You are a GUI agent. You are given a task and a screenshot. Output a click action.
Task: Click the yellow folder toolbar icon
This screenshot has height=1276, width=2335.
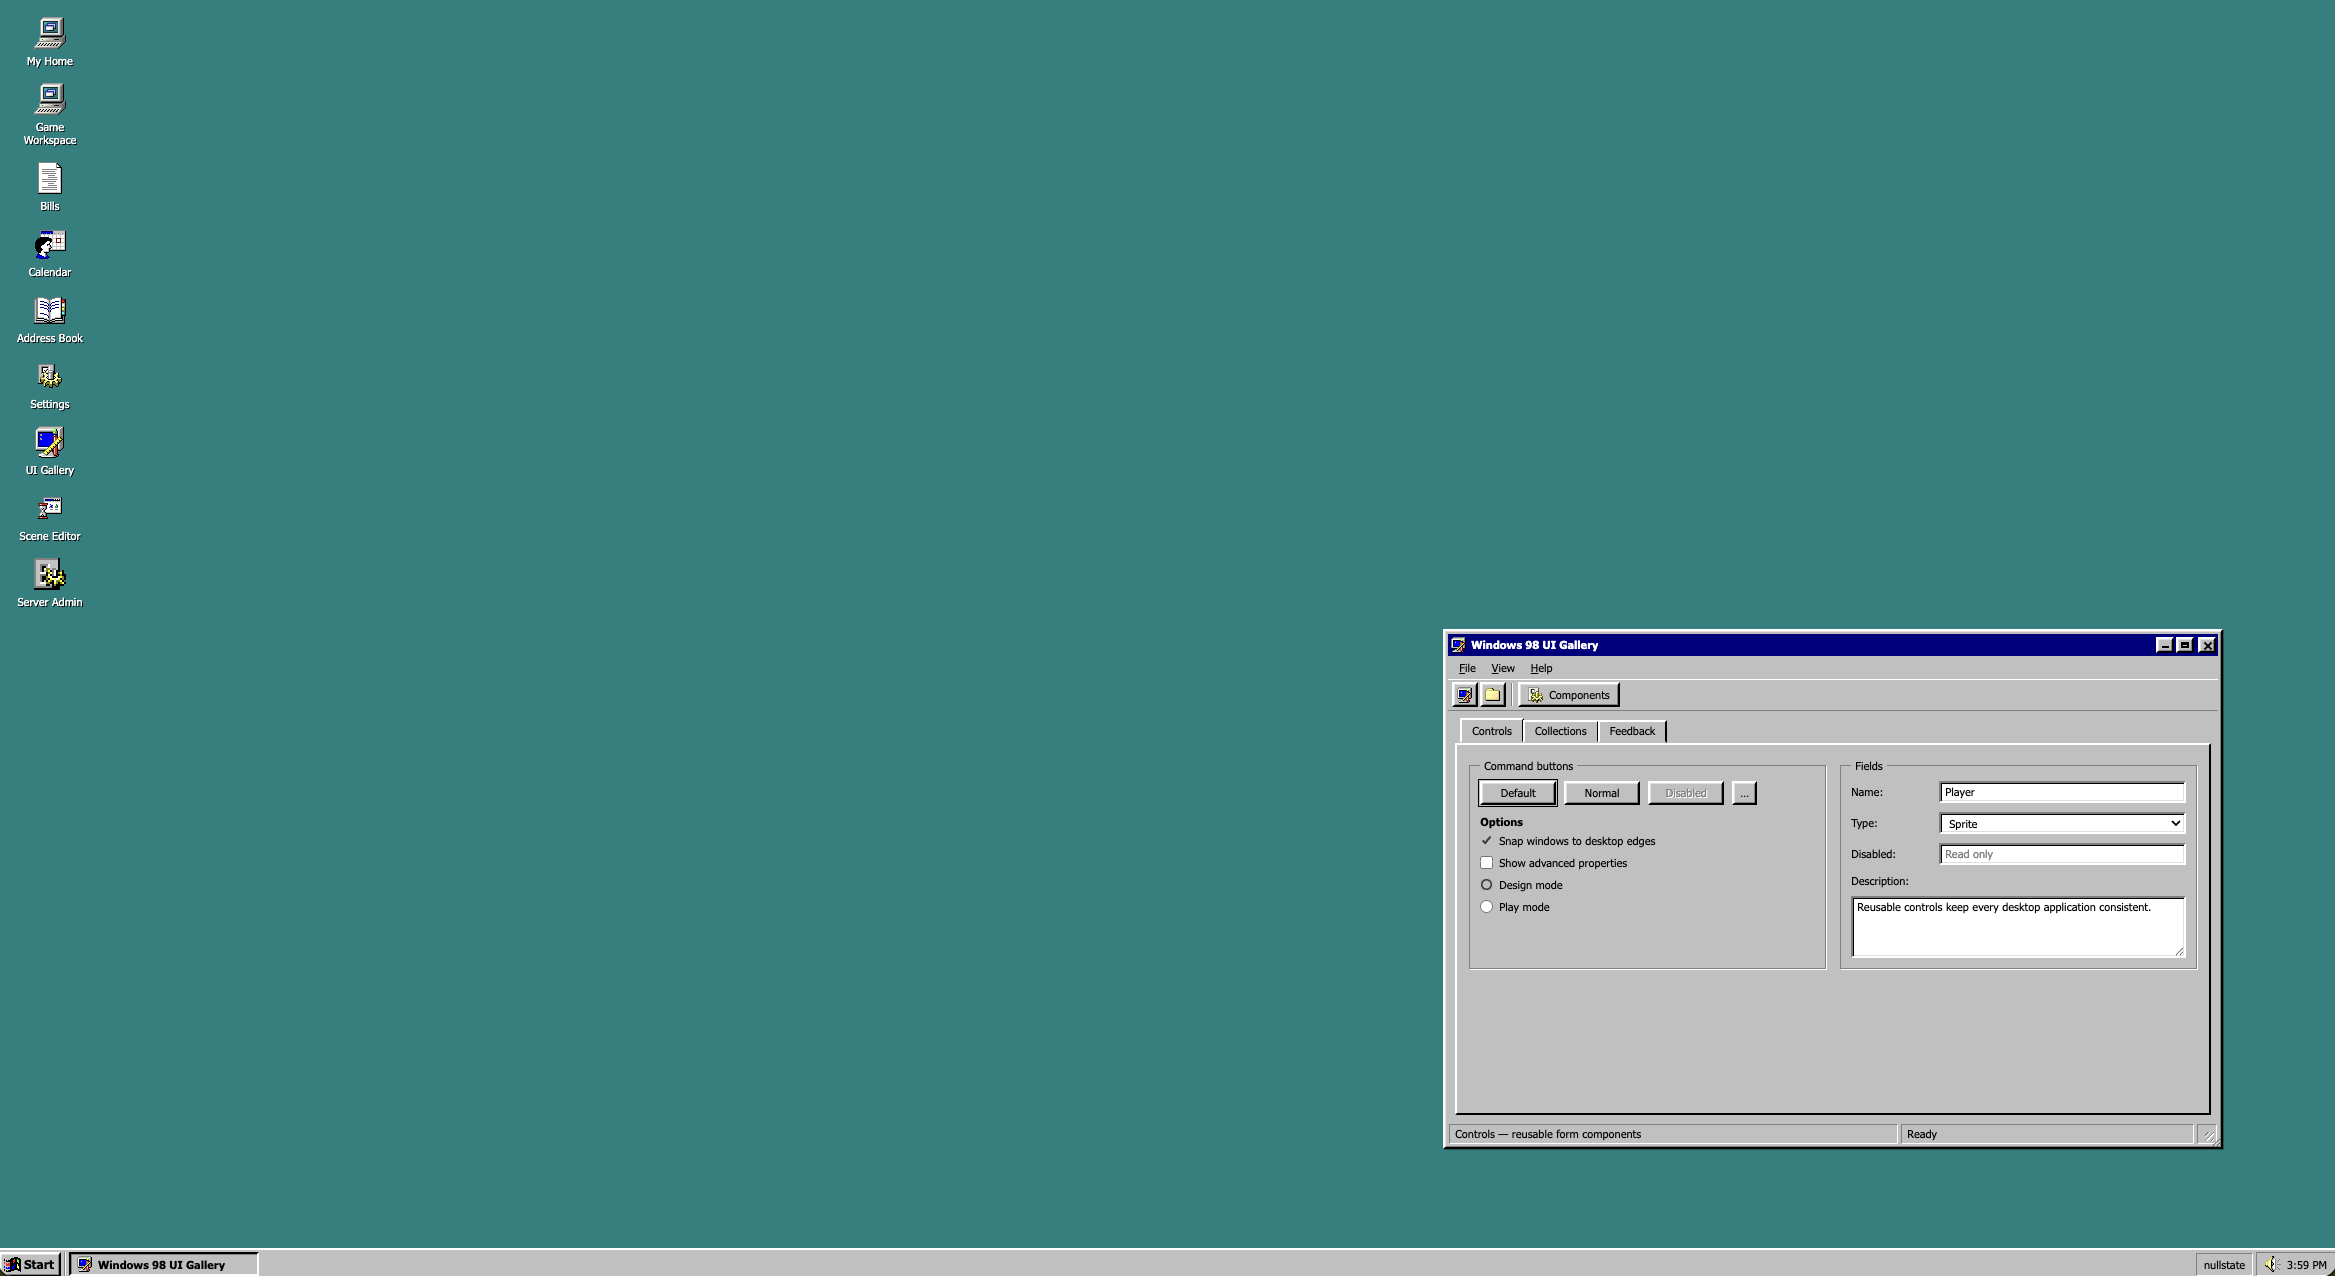pos(1492,695)
